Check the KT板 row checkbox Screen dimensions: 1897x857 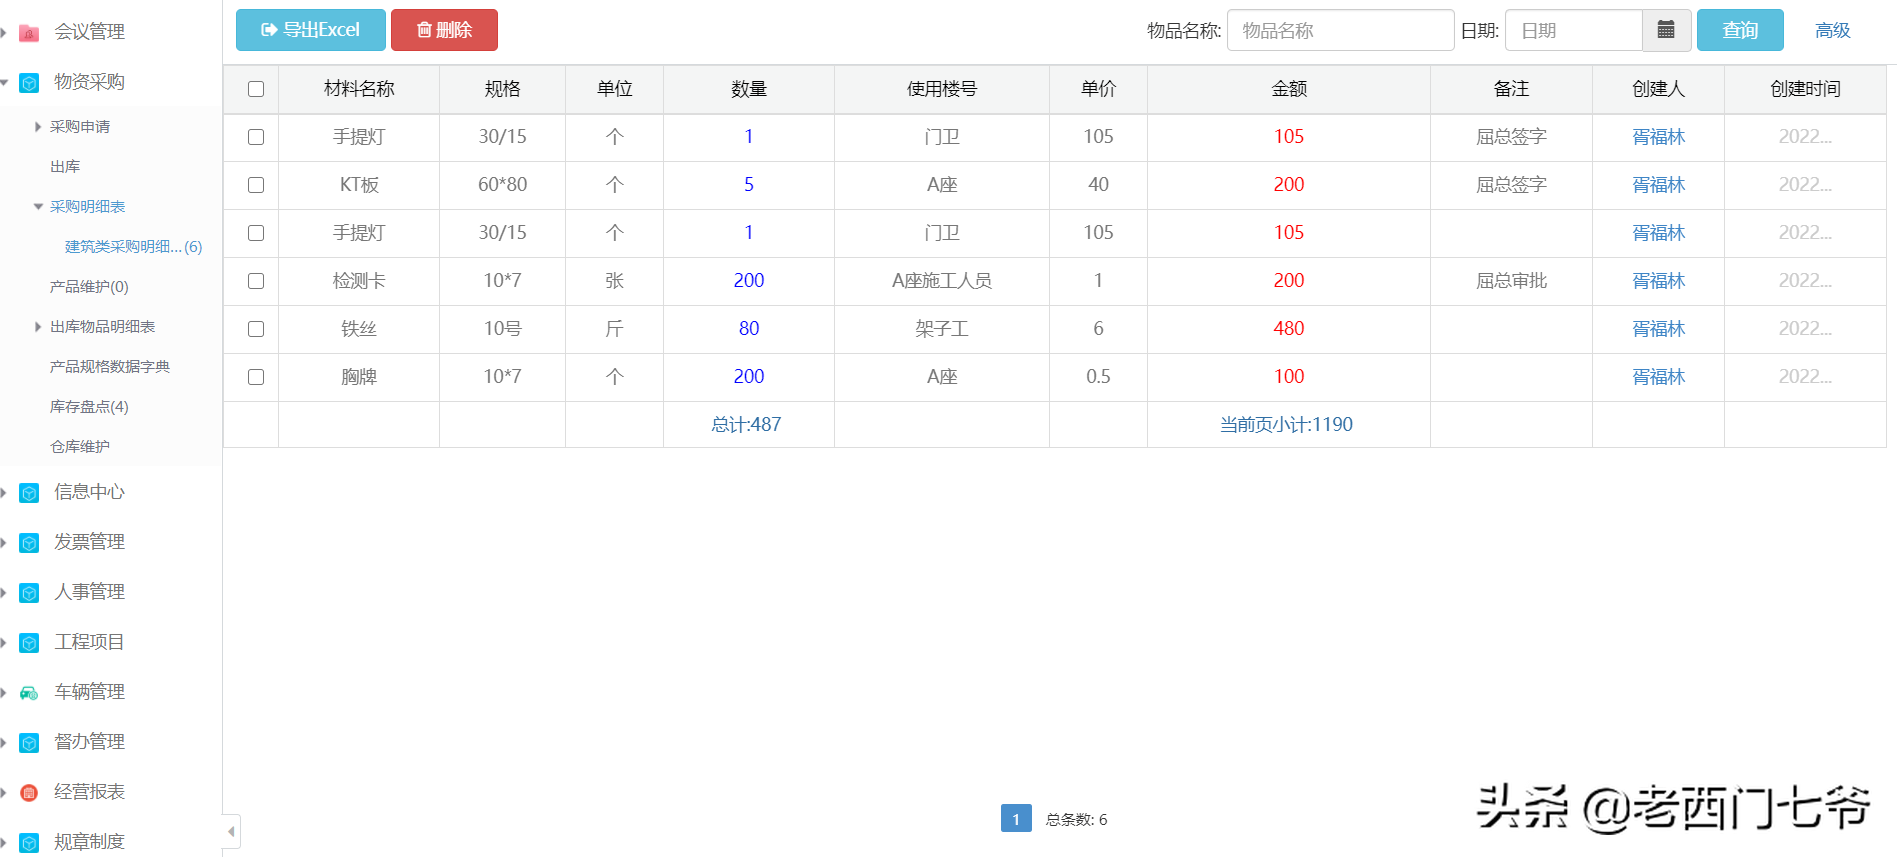(256, 185)
